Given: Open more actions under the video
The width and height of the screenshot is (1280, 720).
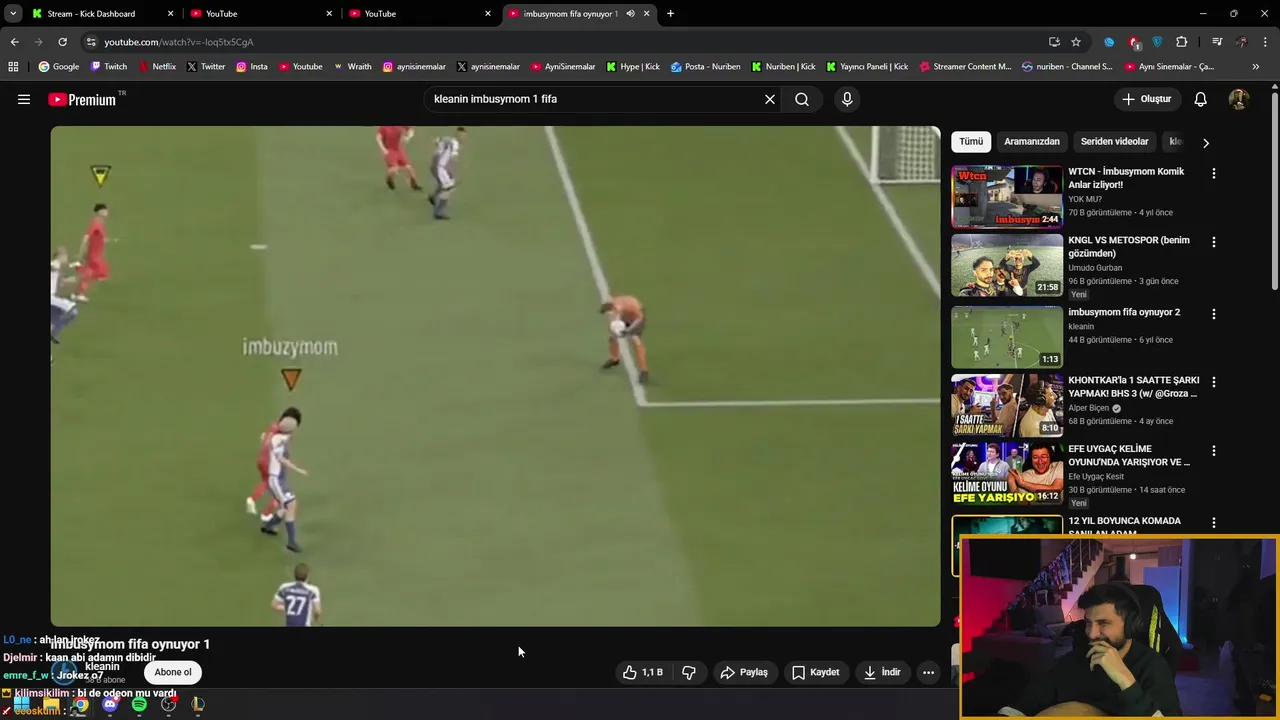Looking at the screenshot, I should [x=928, y=672].
